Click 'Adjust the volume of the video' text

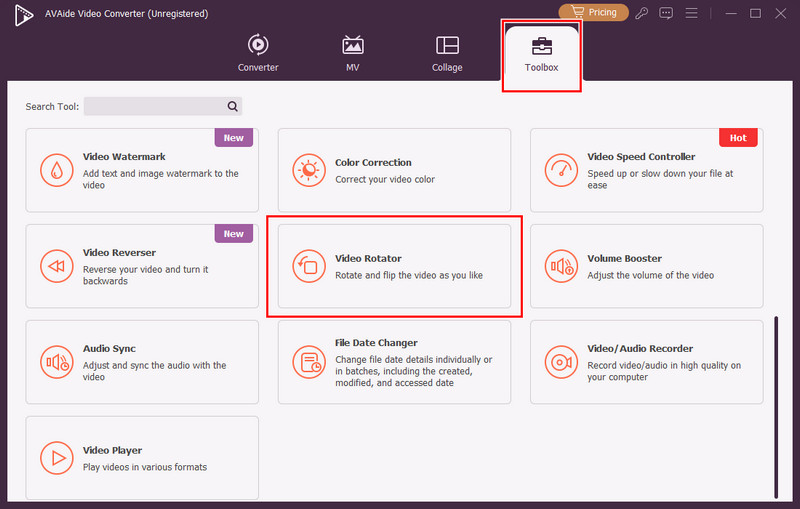pos(651,275)
